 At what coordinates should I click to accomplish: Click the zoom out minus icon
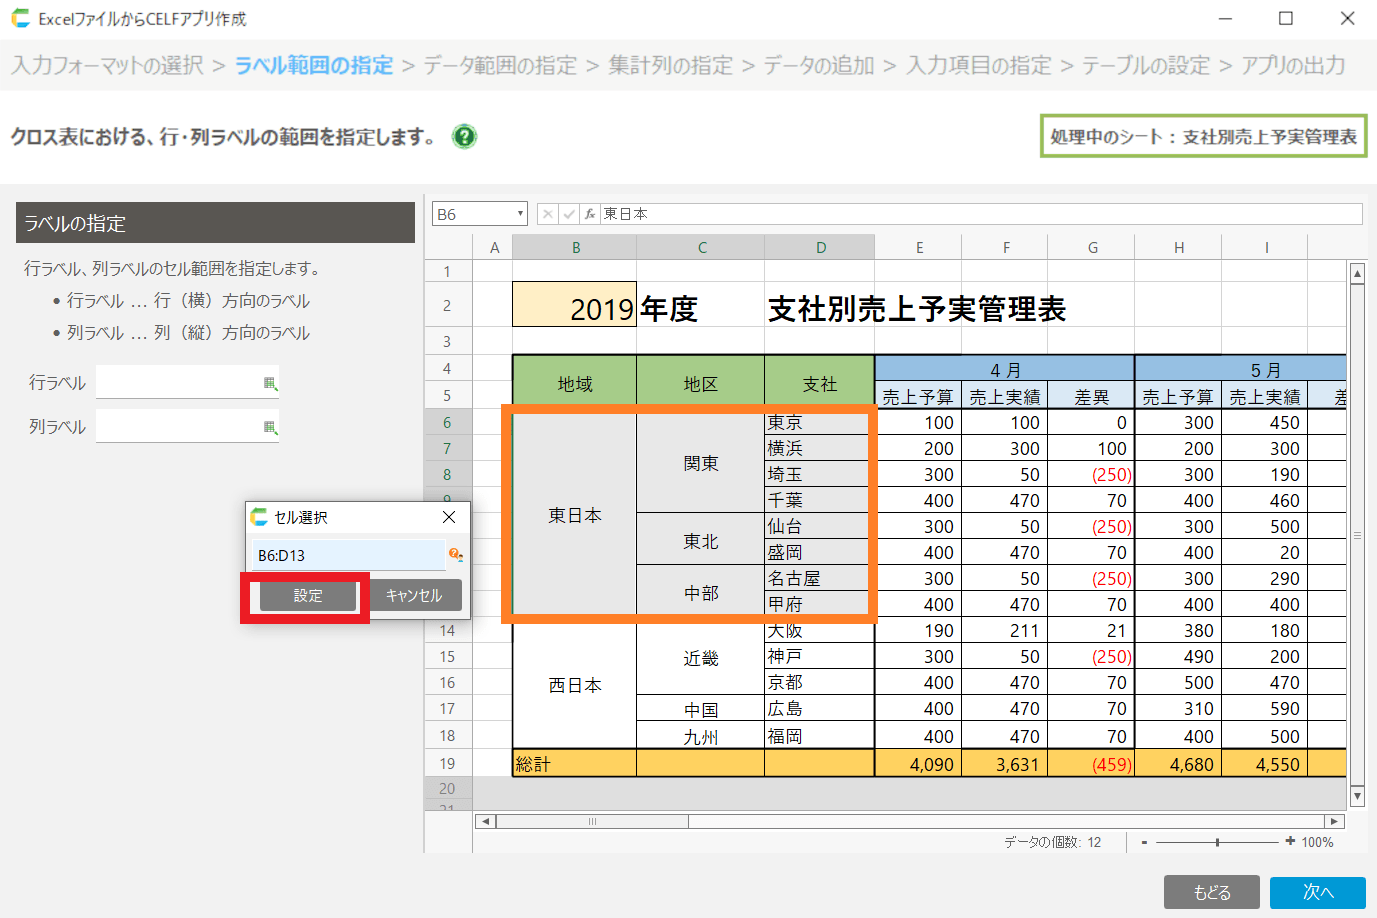coord(1144,842)
